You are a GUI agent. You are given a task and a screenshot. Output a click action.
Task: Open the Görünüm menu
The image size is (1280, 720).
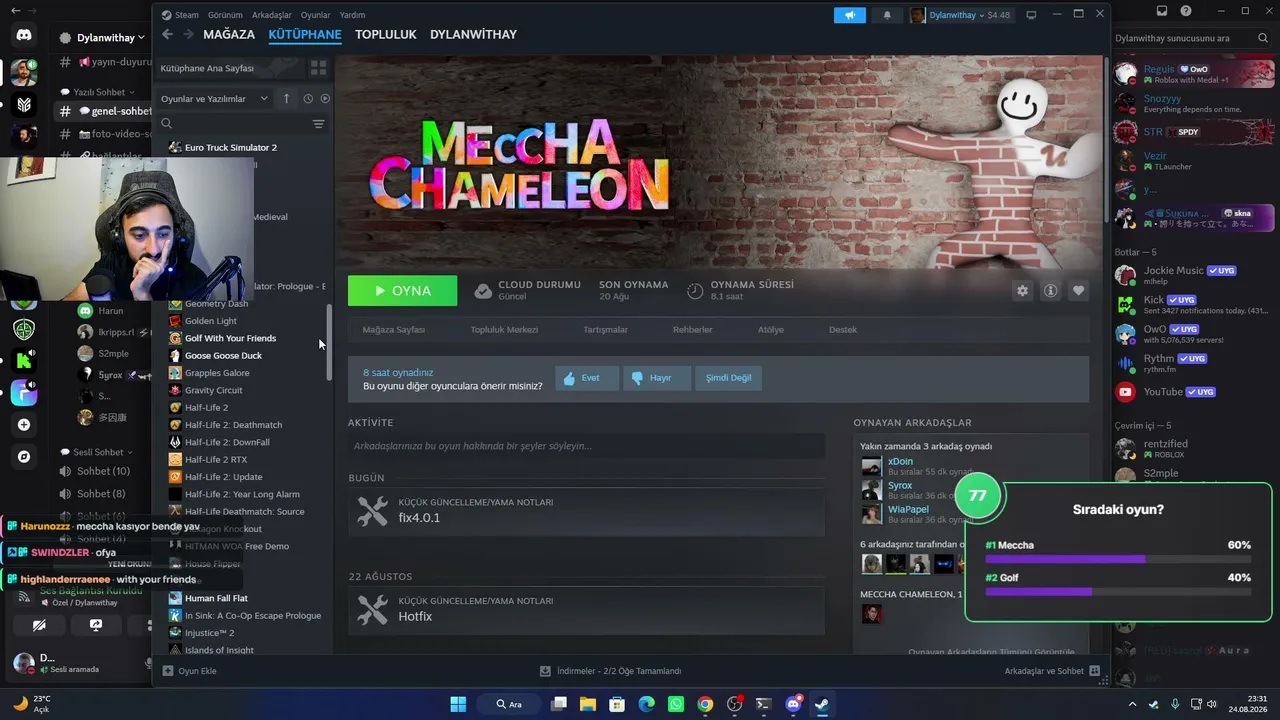(x=225, y=15)
